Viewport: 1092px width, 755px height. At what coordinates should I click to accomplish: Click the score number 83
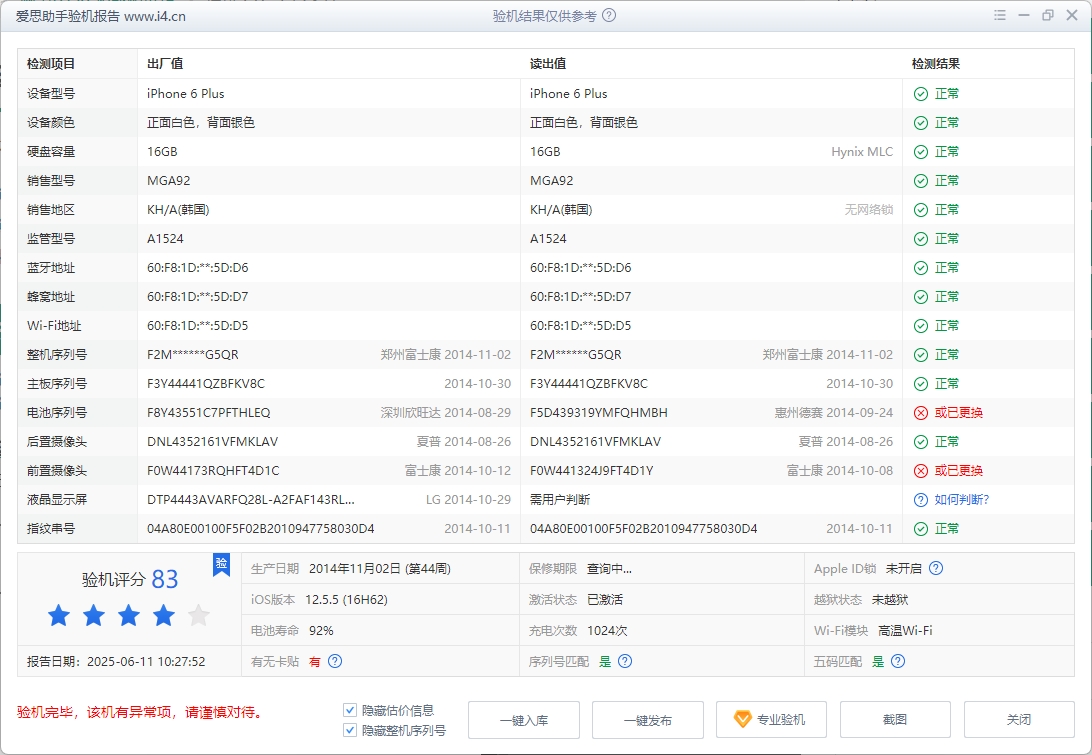click(165, 579)
